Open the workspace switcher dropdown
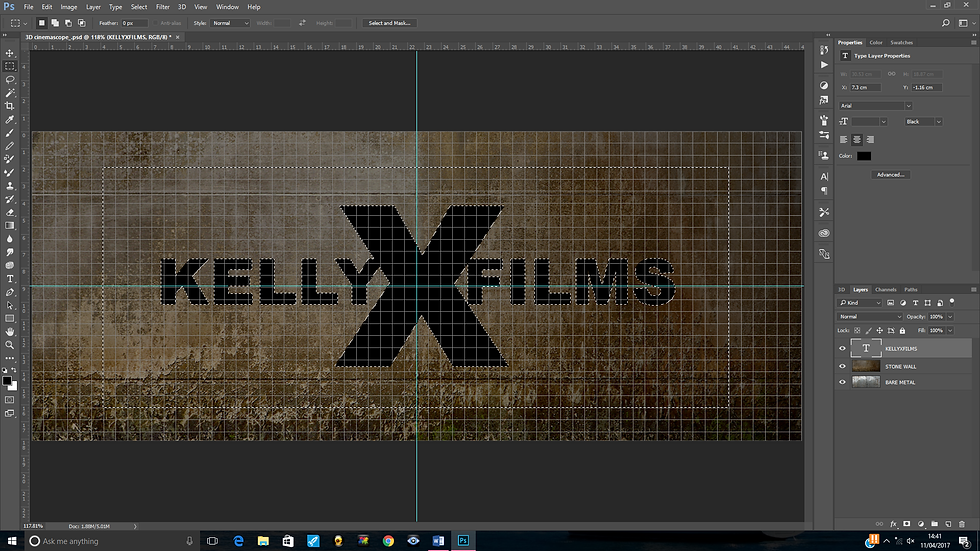Viewport: 980px width, 551px height. pyautogui.click(x=966, y=23)
